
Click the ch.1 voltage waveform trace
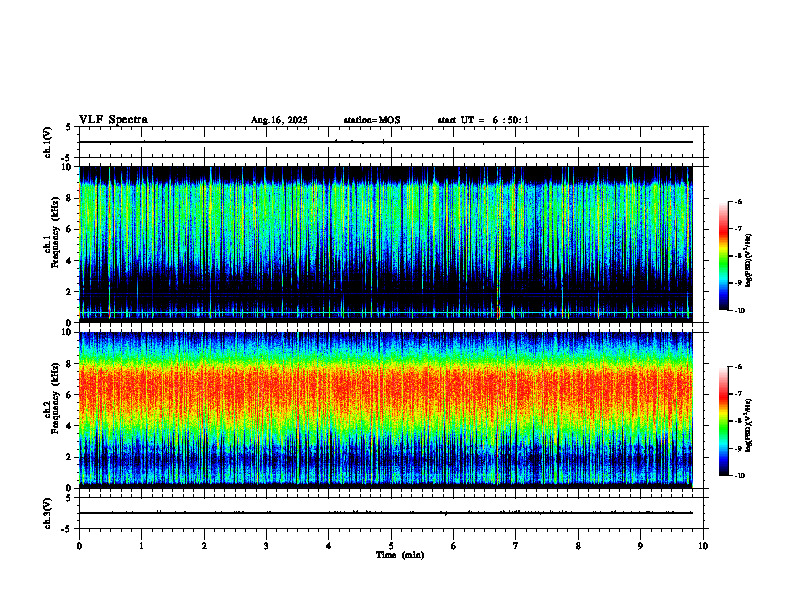[x=386, y=142]
